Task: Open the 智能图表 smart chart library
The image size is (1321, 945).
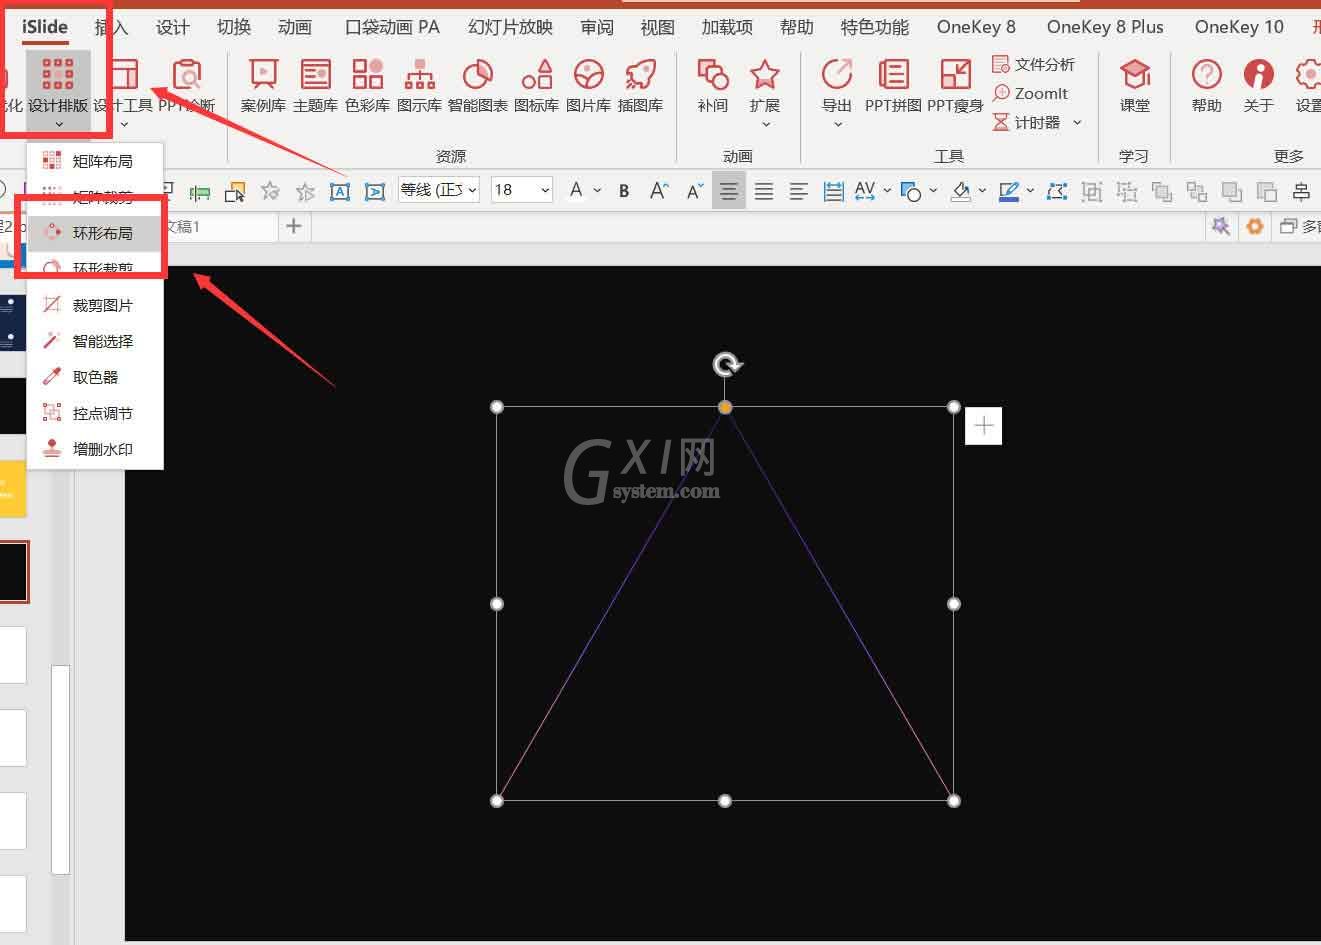Action: (478, 85)
